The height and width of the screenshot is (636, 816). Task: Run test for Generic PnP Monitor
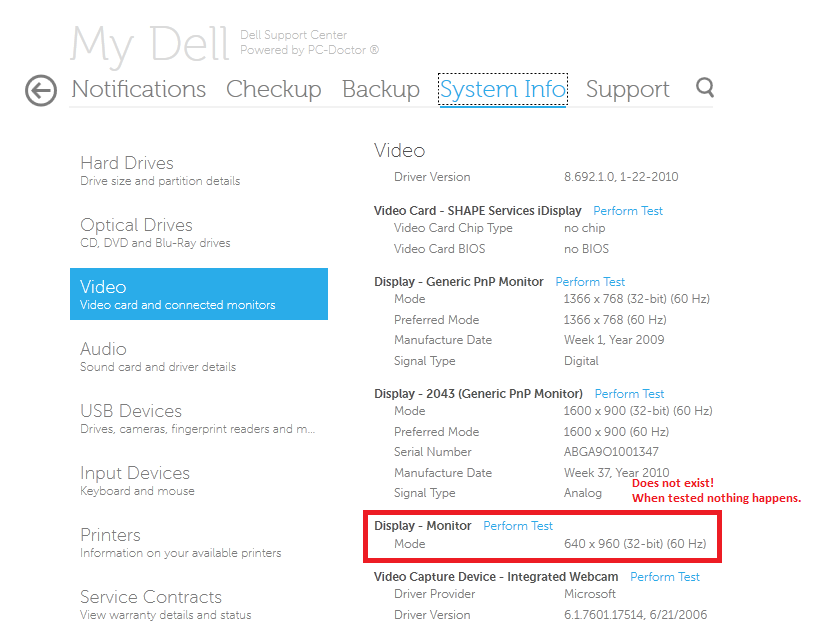589,281
